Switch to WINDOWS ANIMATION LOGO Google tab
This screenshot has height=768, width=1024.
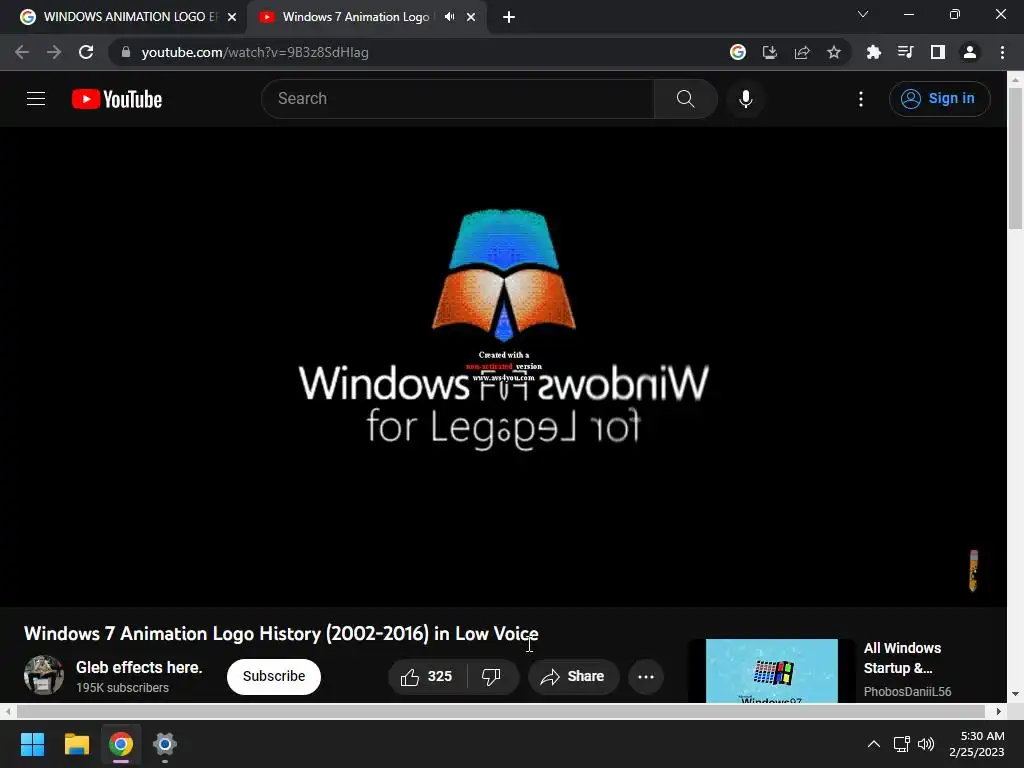click(x=123, y=17)
